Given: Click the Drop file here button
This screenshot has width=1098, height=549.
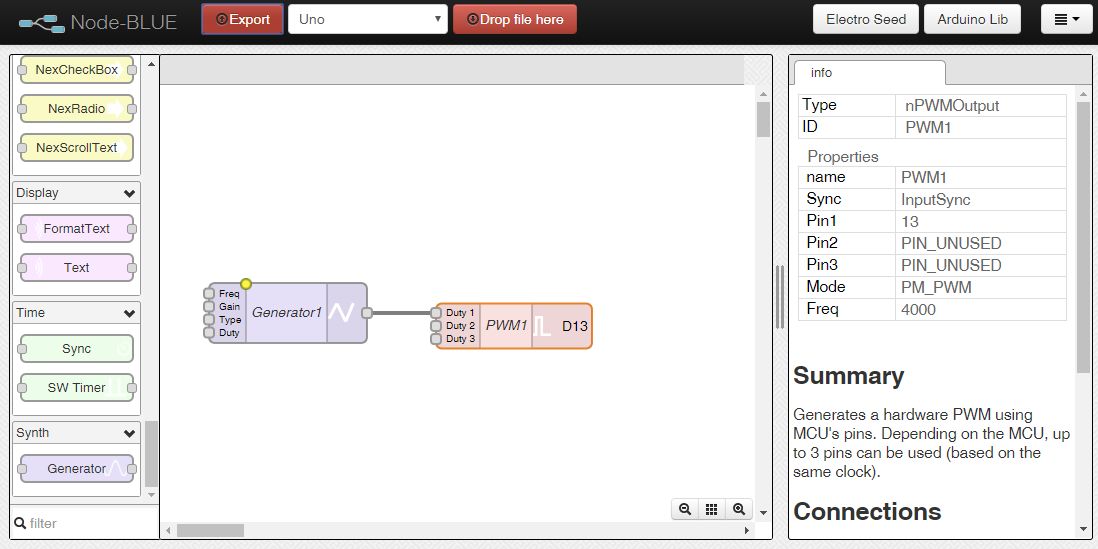Looking at the screenshot, I should tap(515, 20).
